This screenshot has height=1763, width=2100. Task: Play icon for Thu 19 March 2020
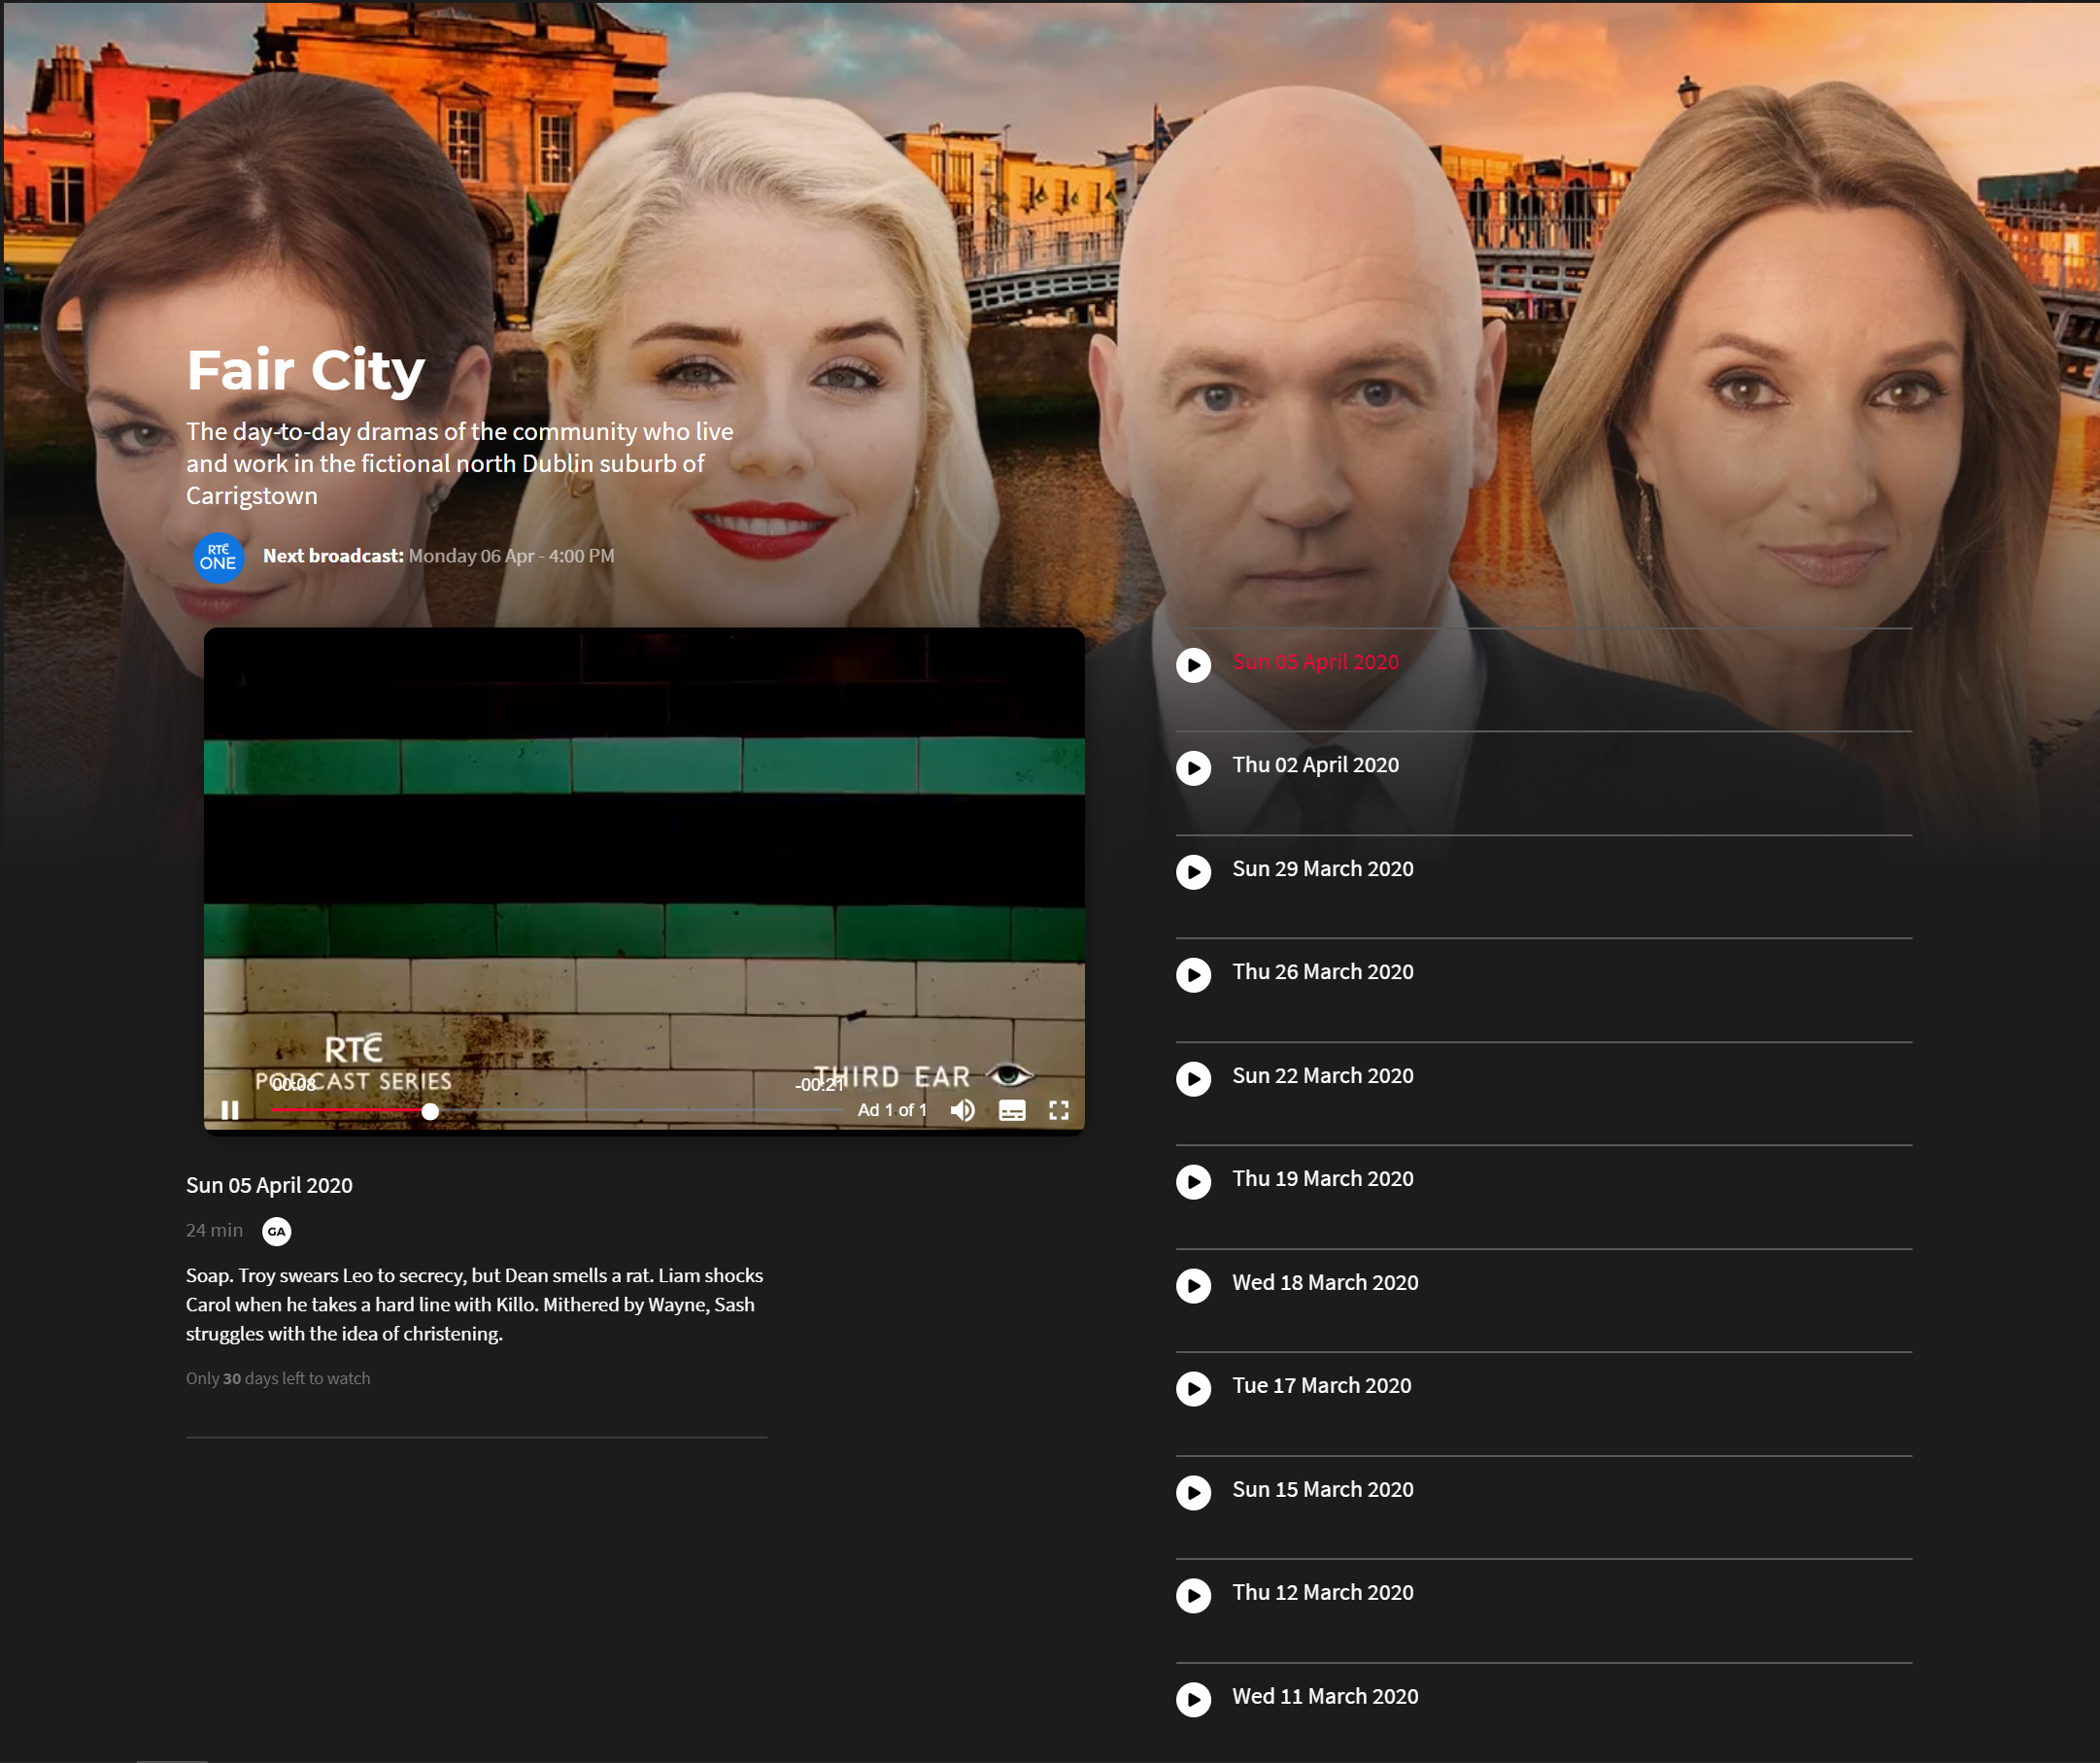pyautogui.click(x=1193, y=1182)
